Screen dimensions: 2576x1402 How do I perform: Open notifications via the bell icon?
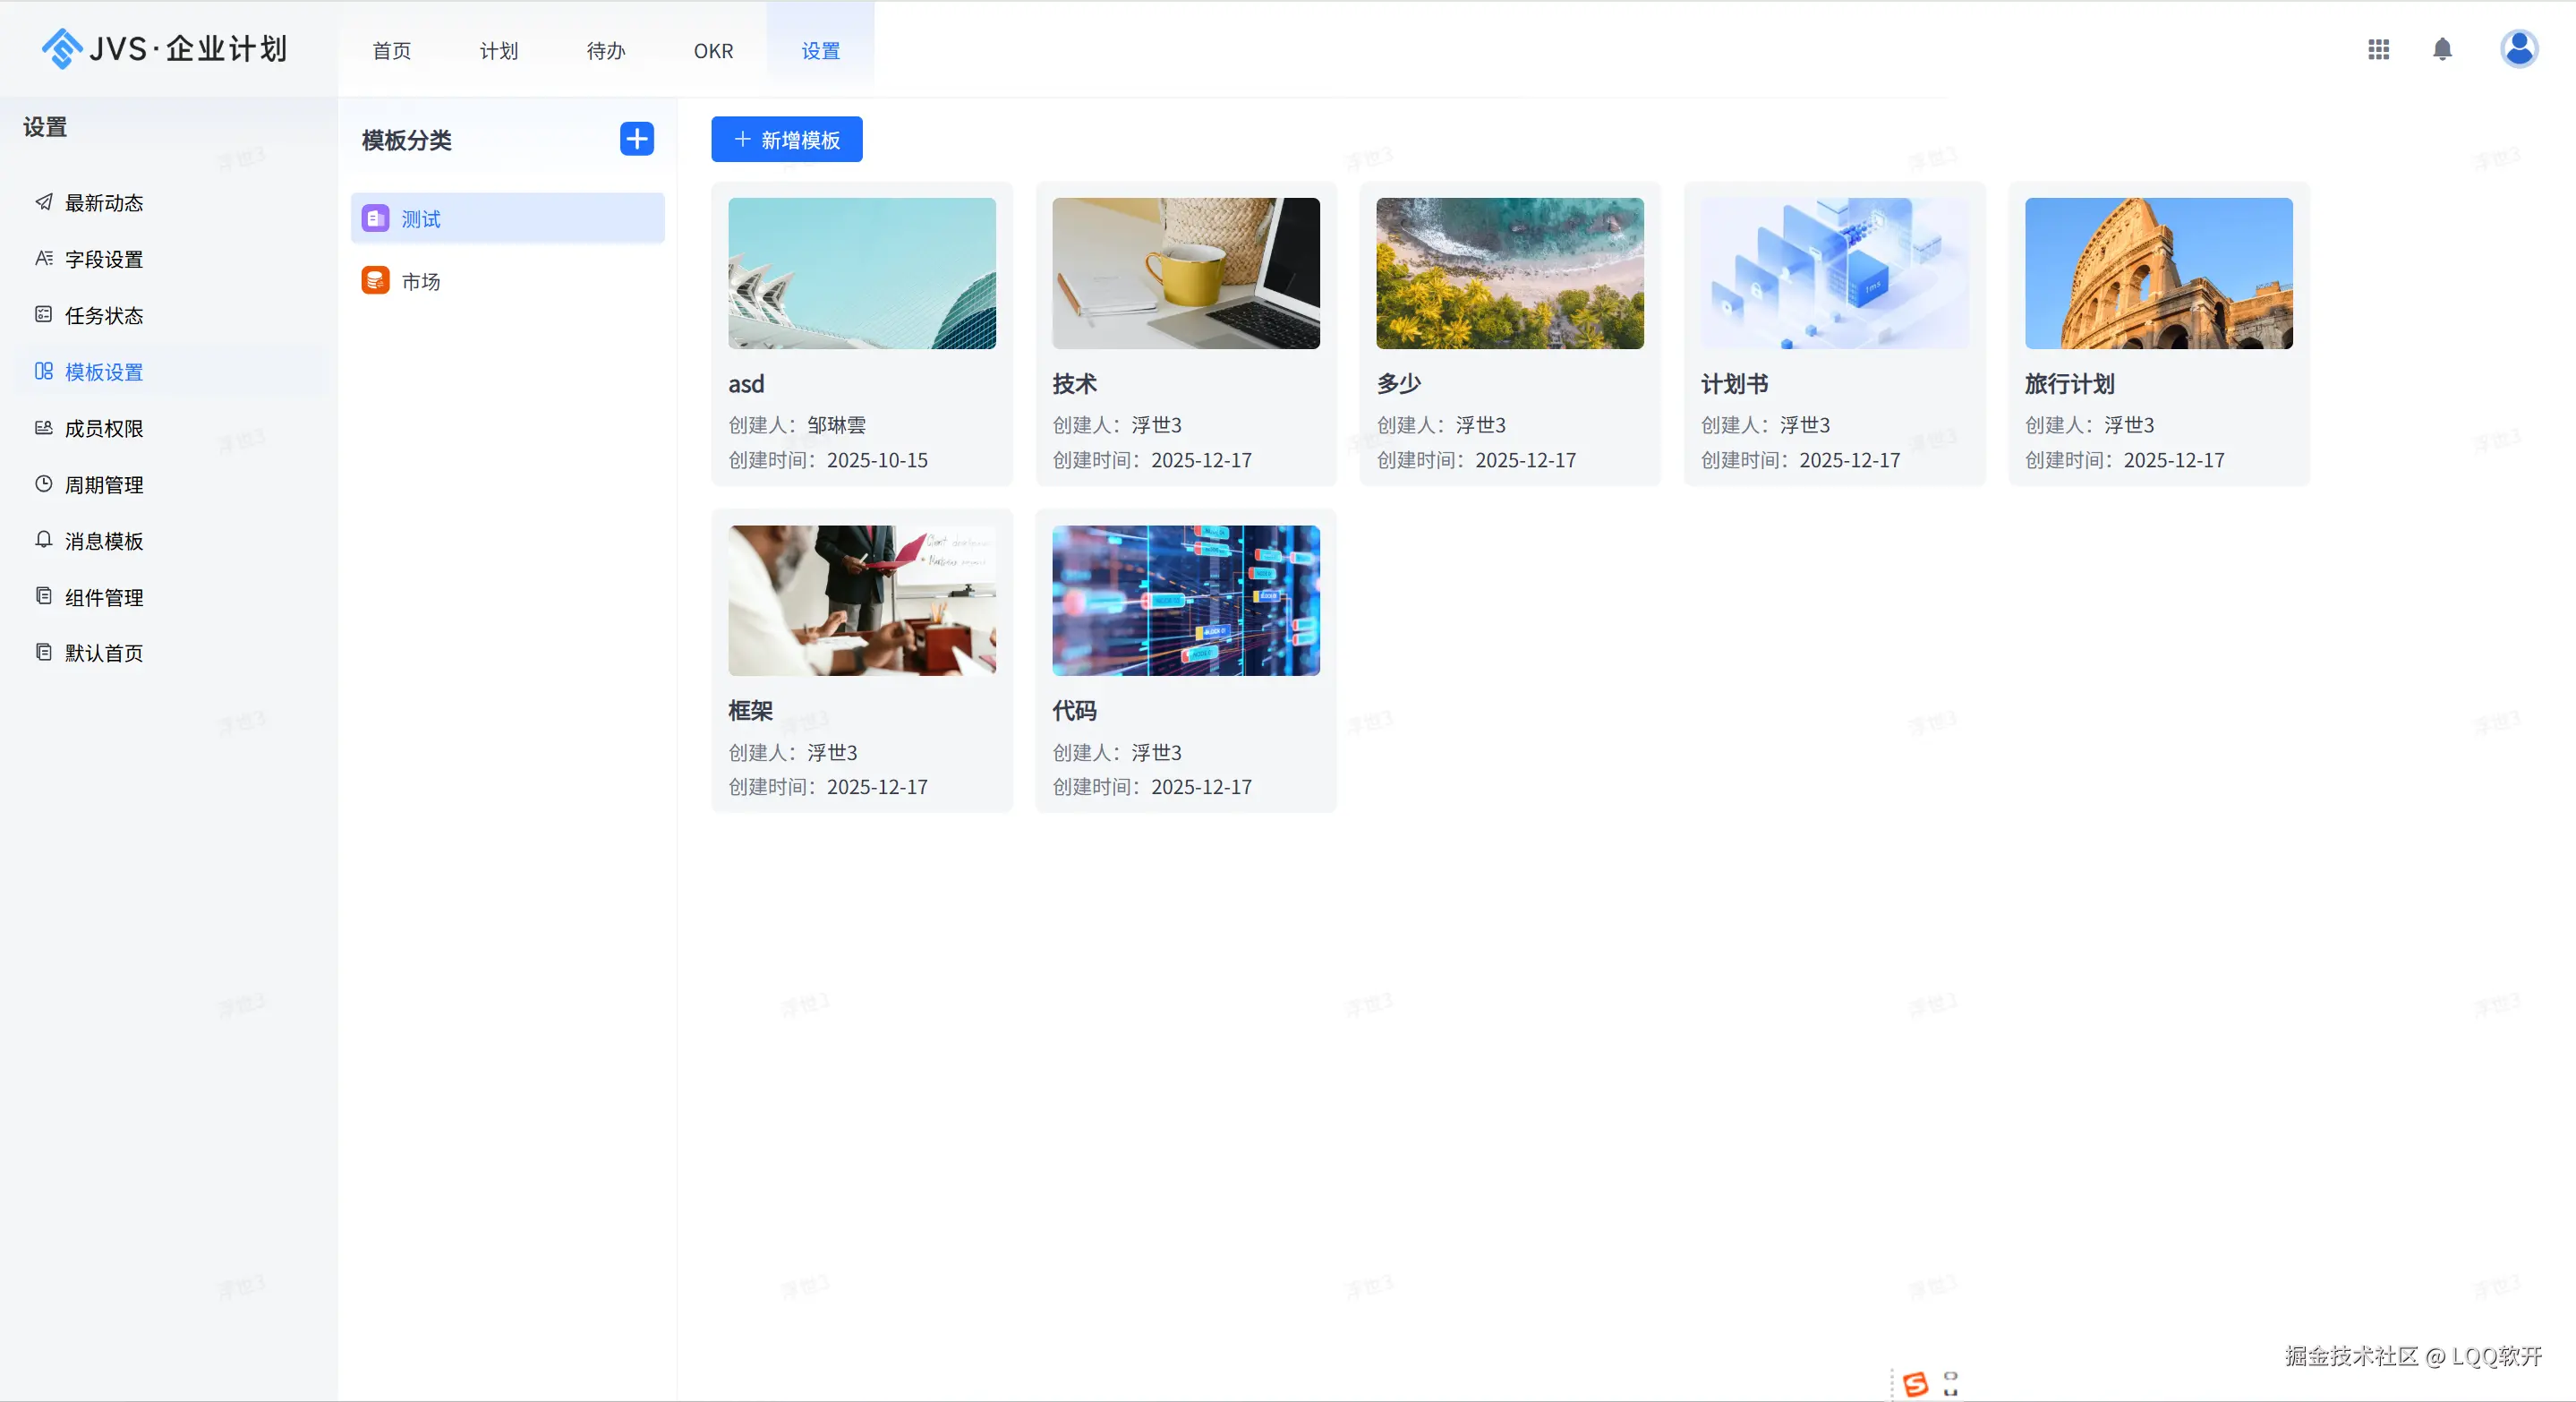tap(2443, 49)
